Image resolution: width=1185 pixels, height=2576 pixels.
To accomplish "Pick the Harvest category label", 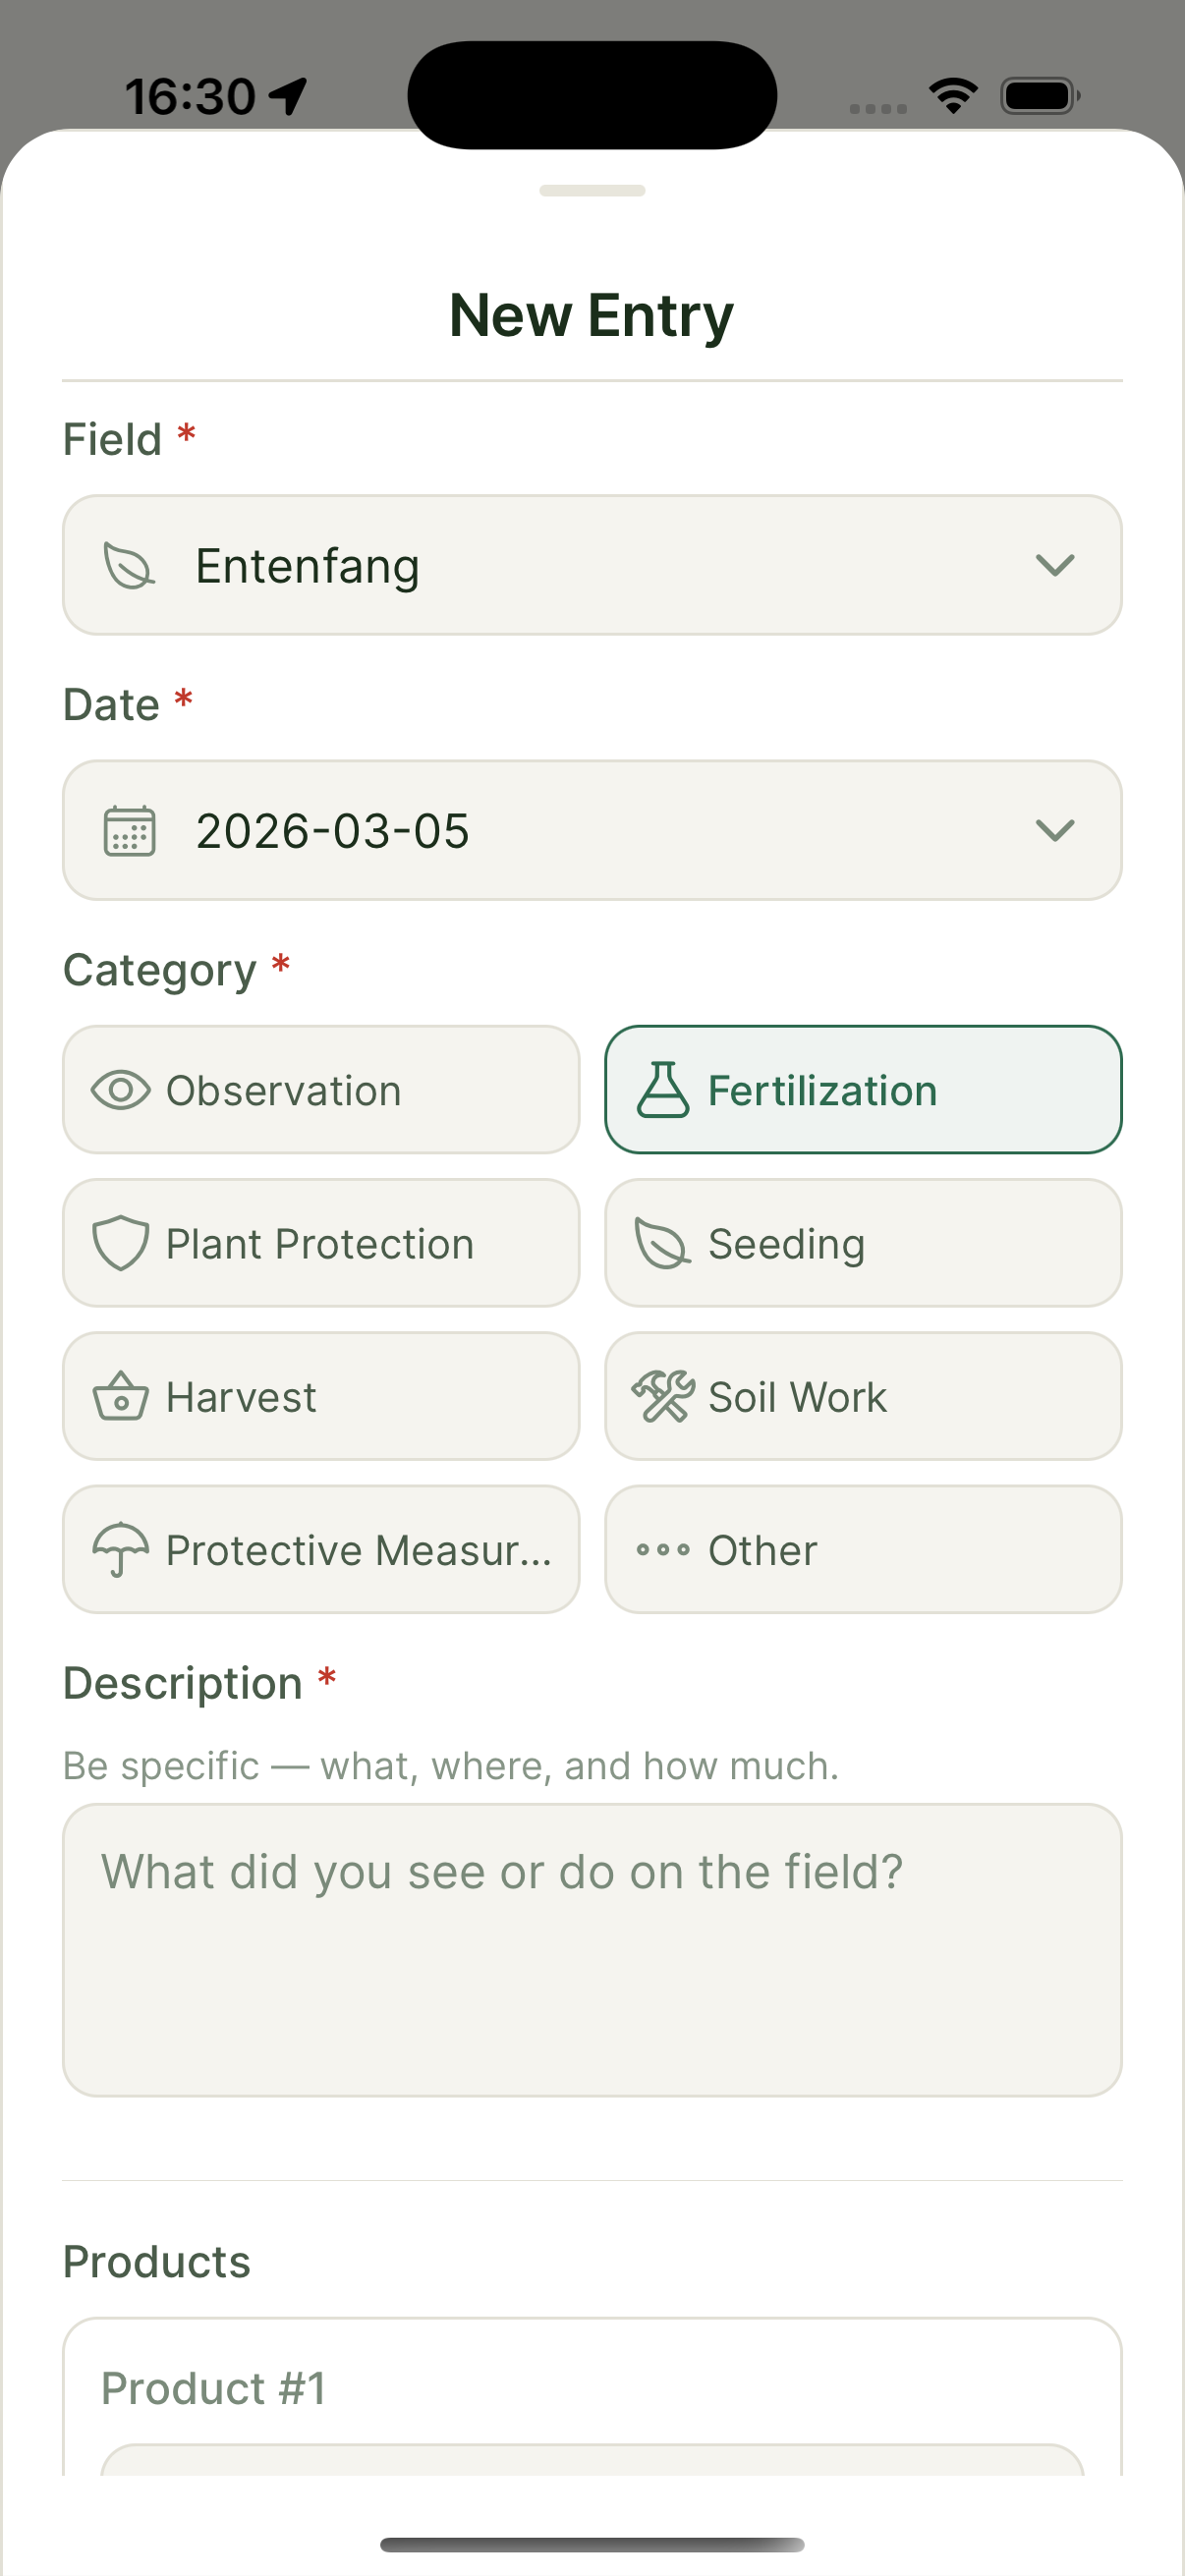I will click(241, 1397).
